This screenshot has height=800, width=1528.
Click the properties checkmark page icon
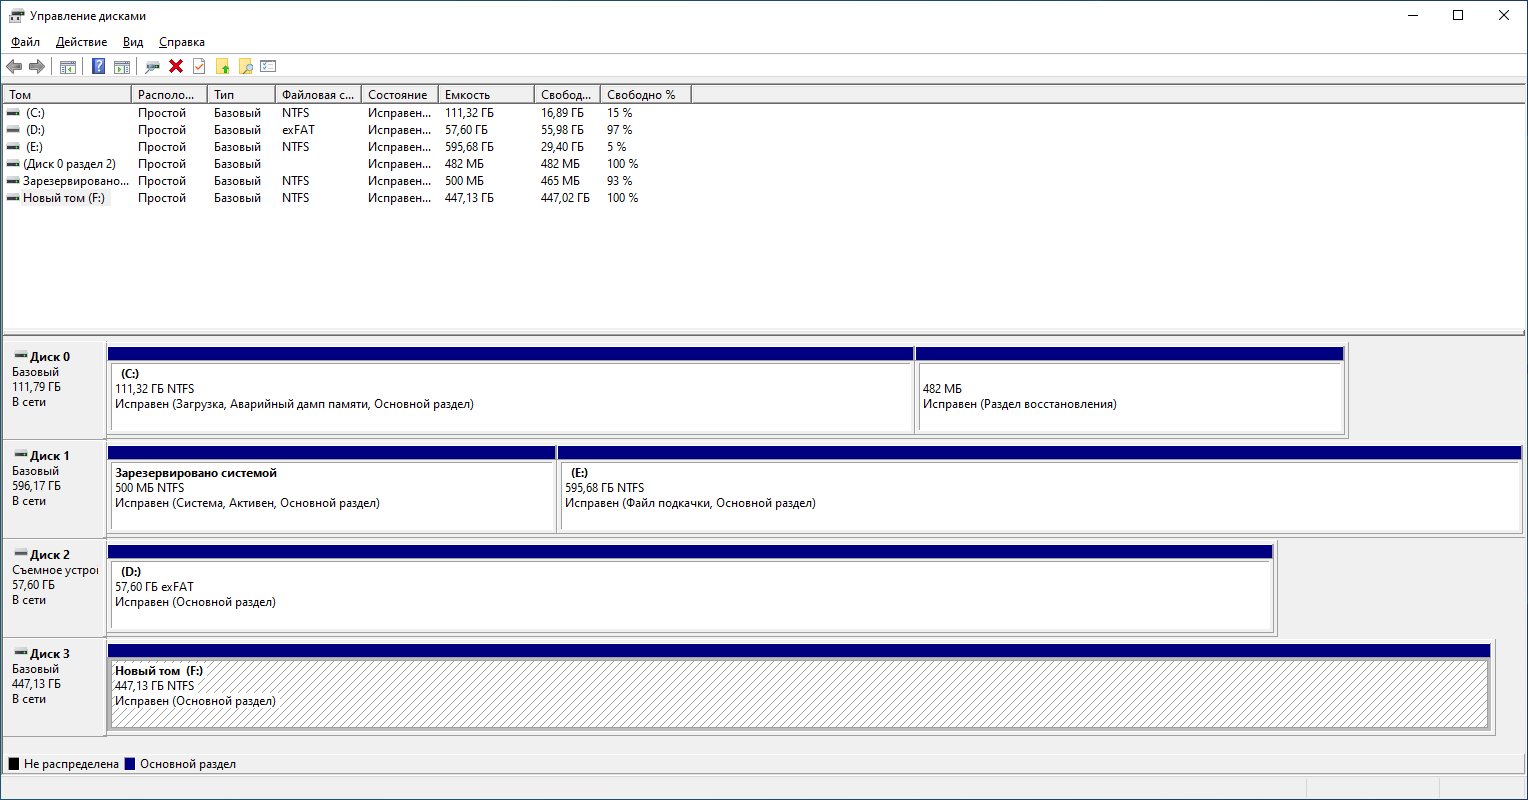pyautogui.click(x=199, y=66)
